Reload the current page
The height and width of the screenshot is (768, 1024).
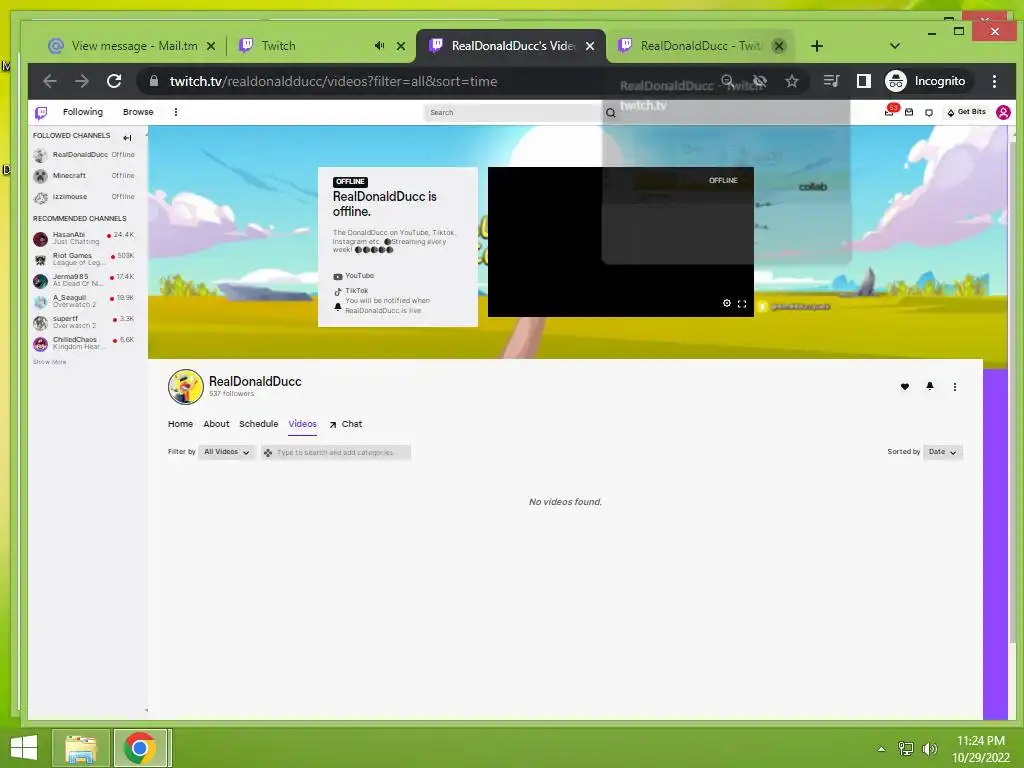(114, 81)
